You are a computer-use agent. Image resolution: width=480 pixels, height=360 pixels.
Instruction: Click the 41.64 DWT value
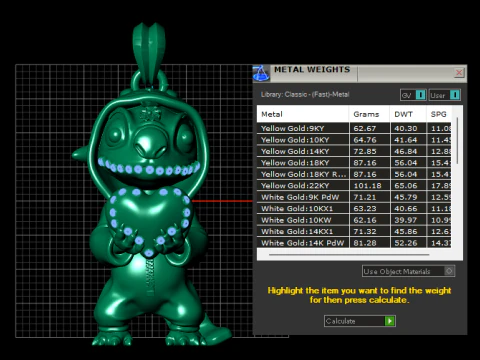point(406,140)
